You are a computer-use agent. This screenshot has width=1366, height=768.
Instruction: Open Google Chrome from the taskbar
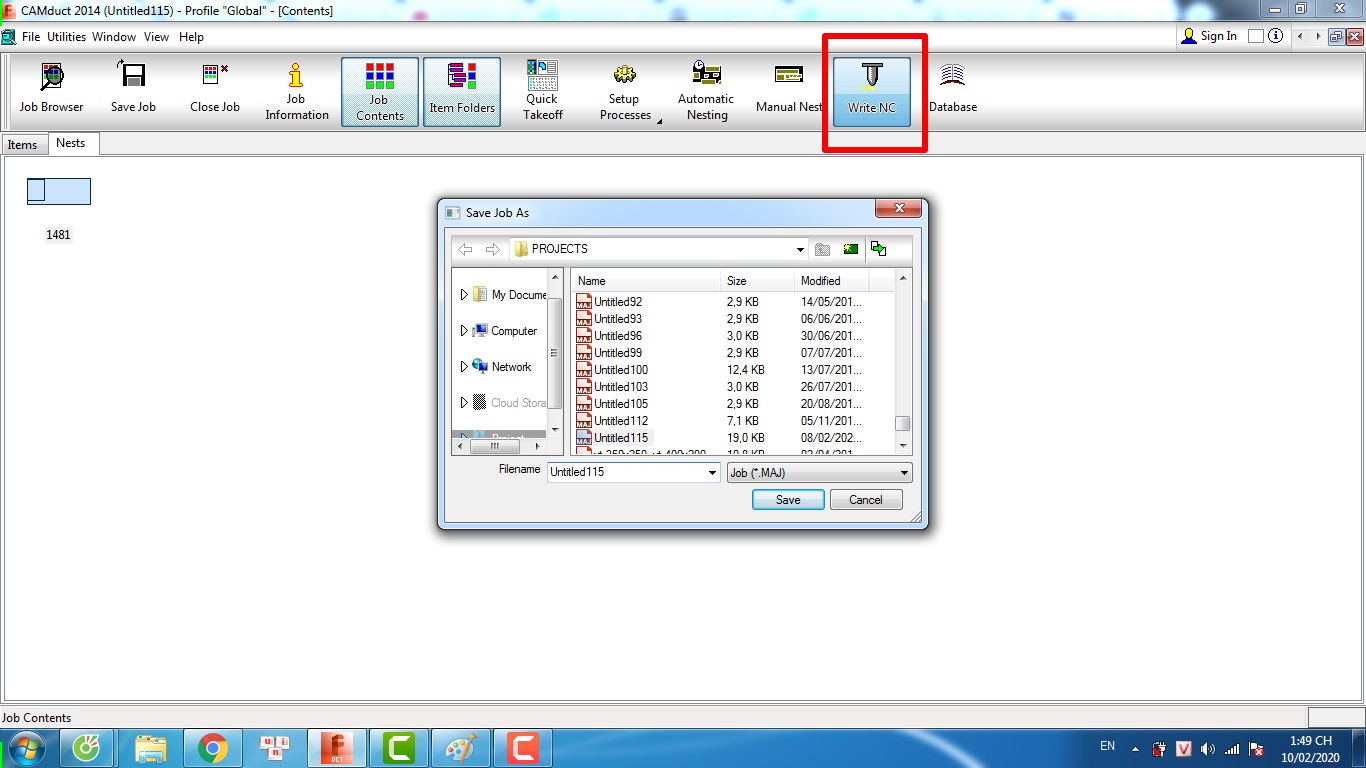(x=212, y=748)
